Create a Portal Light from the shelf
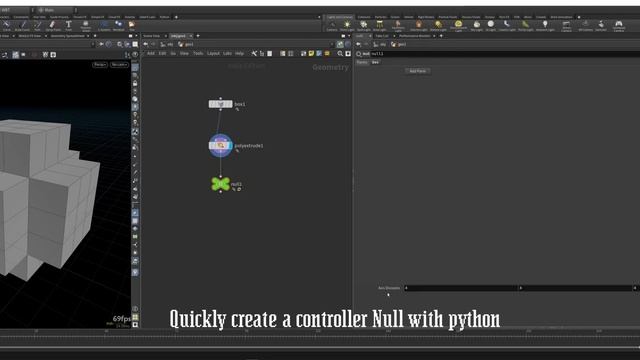Screen dimensions: 640x360 point(525,26)
